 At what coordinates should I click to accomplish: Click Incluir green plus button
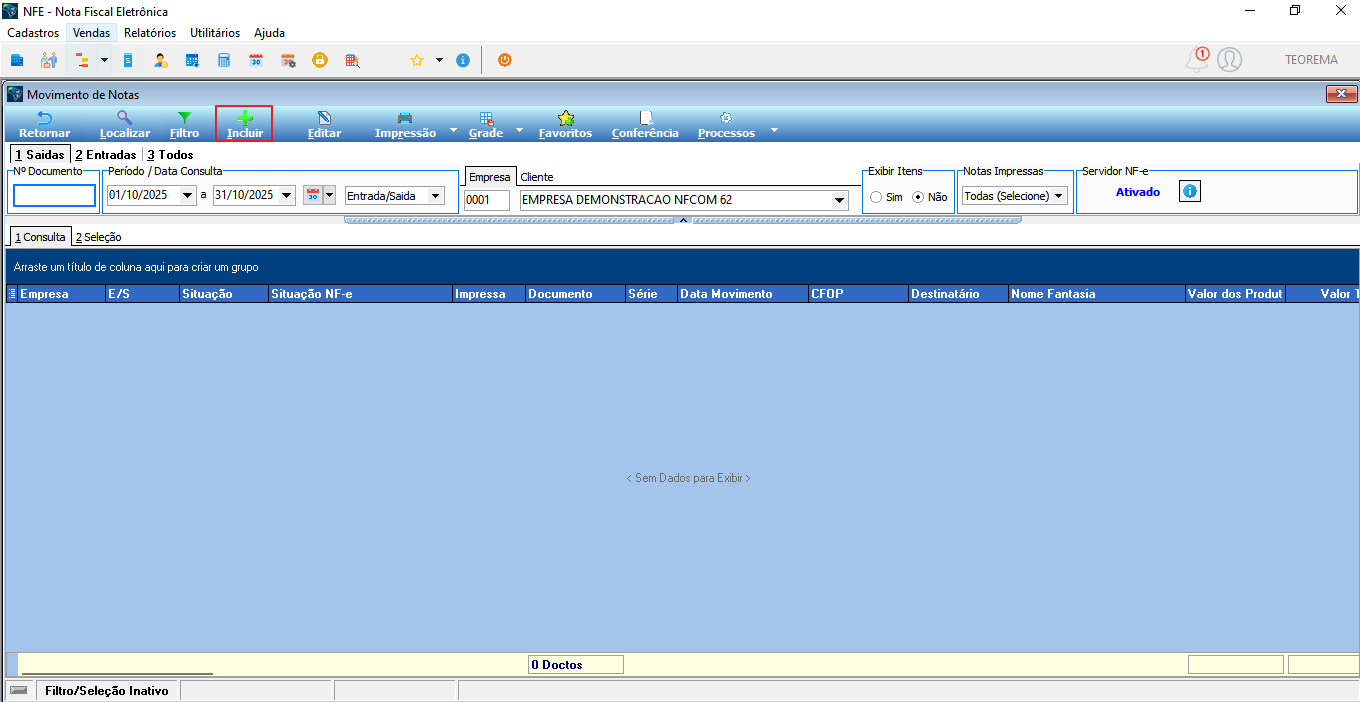pyautogui.click(x=245, y=125)
